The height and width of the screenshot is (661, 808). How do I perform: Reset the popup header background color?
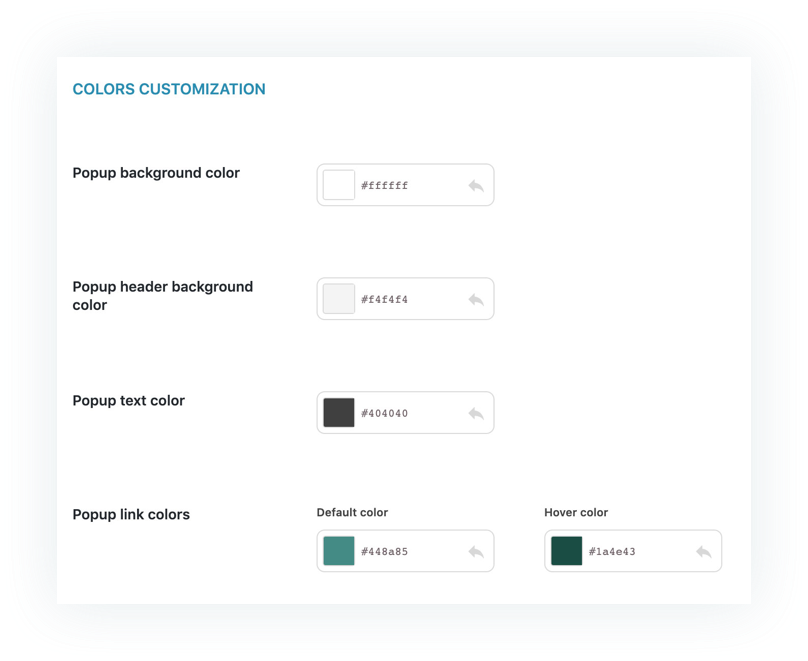pyautogui.click(x=476, y=300)
